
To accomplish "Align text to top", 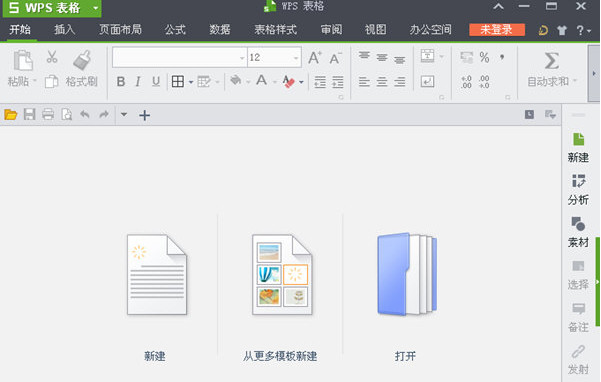I will 364,56.
